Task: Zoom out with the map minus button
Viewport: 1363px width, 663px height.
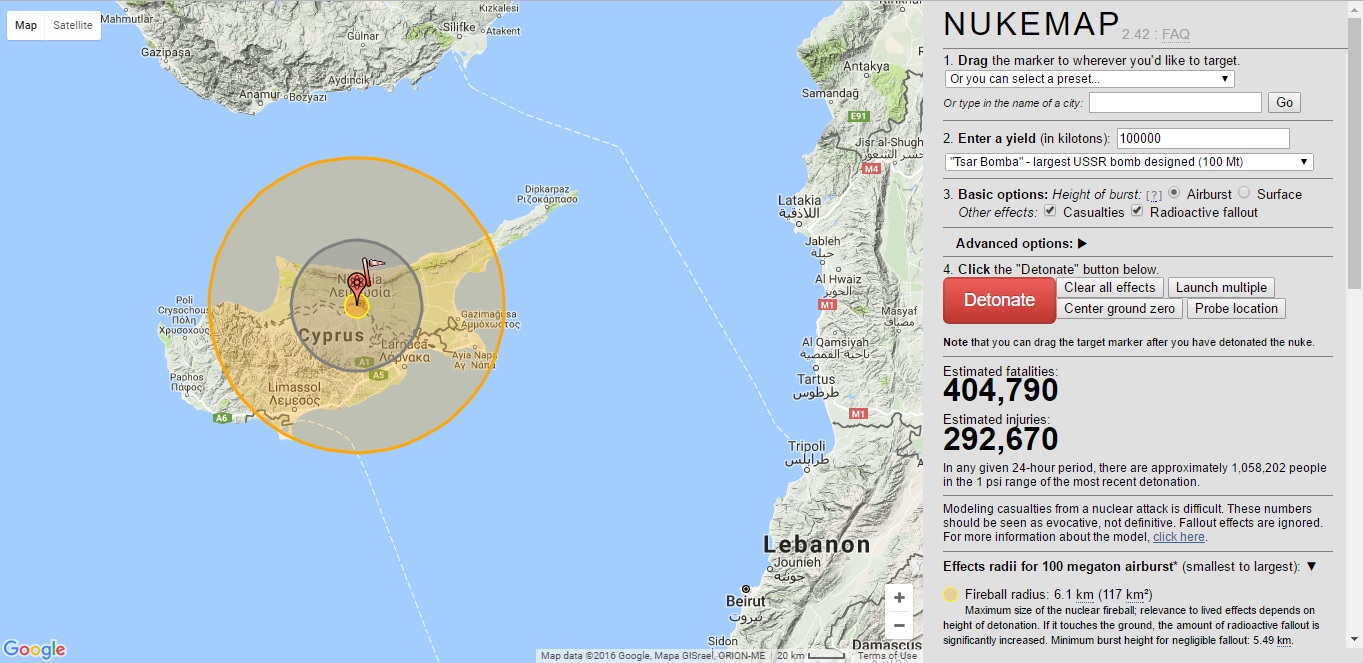Action: tap(899, 626)
